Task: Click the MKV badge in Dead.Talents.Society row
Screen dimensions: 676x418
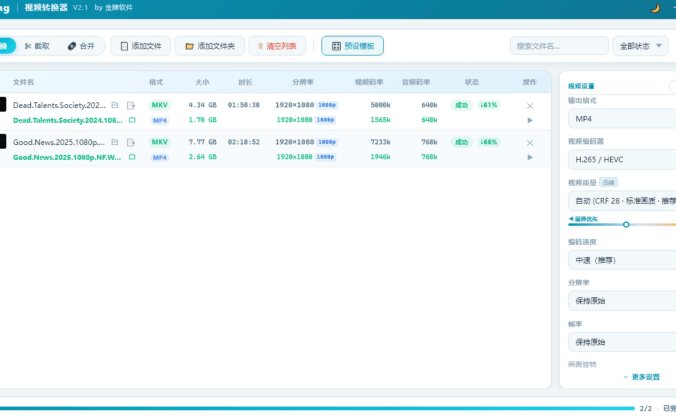Action: pos(160,105)
